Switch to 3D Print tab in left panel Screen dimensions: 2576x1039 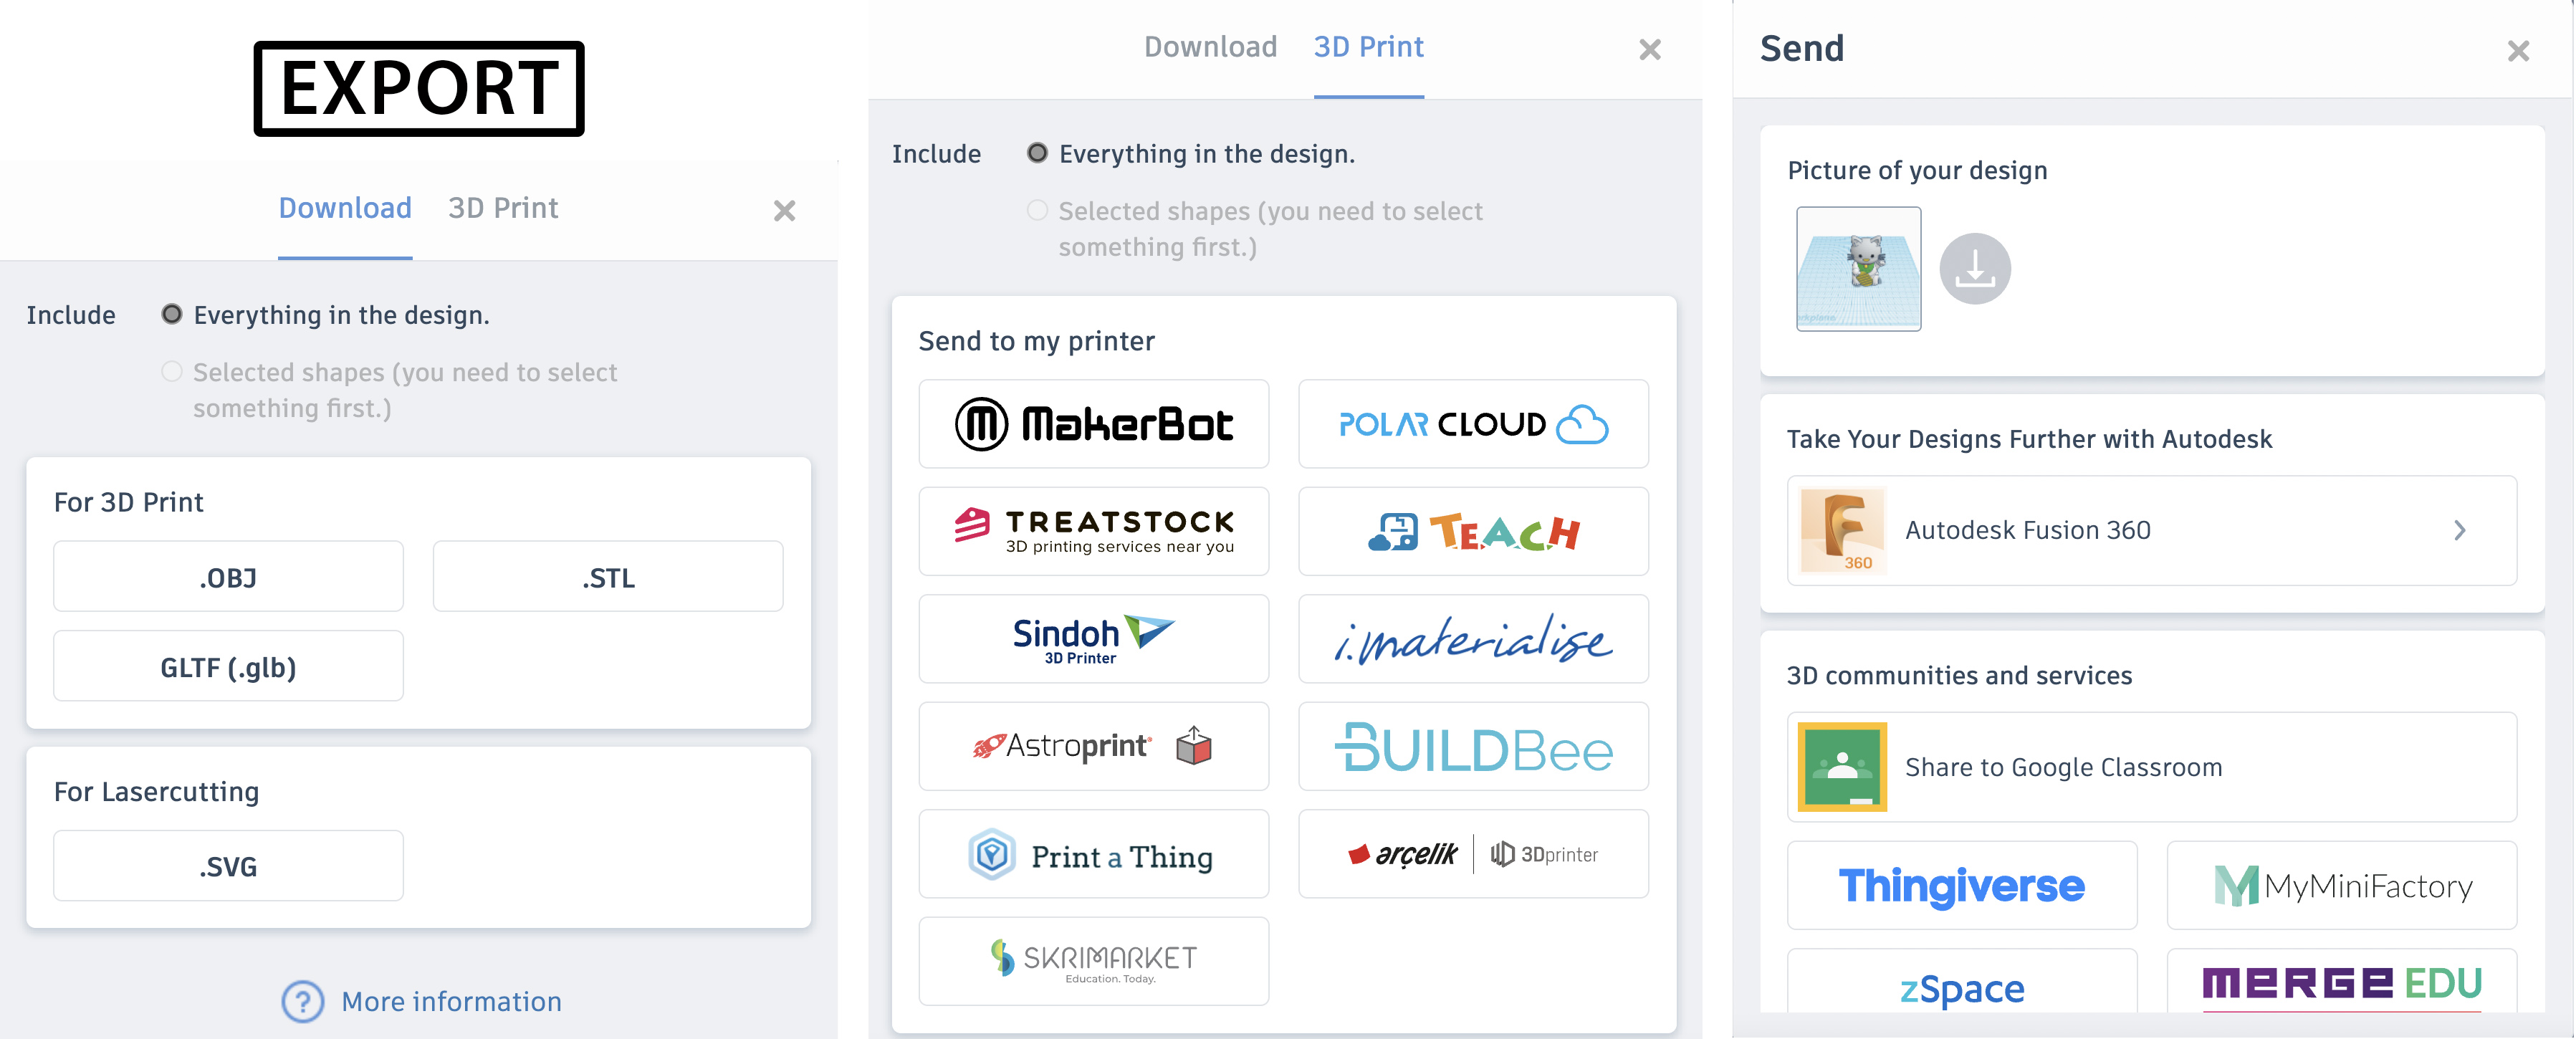502,208
